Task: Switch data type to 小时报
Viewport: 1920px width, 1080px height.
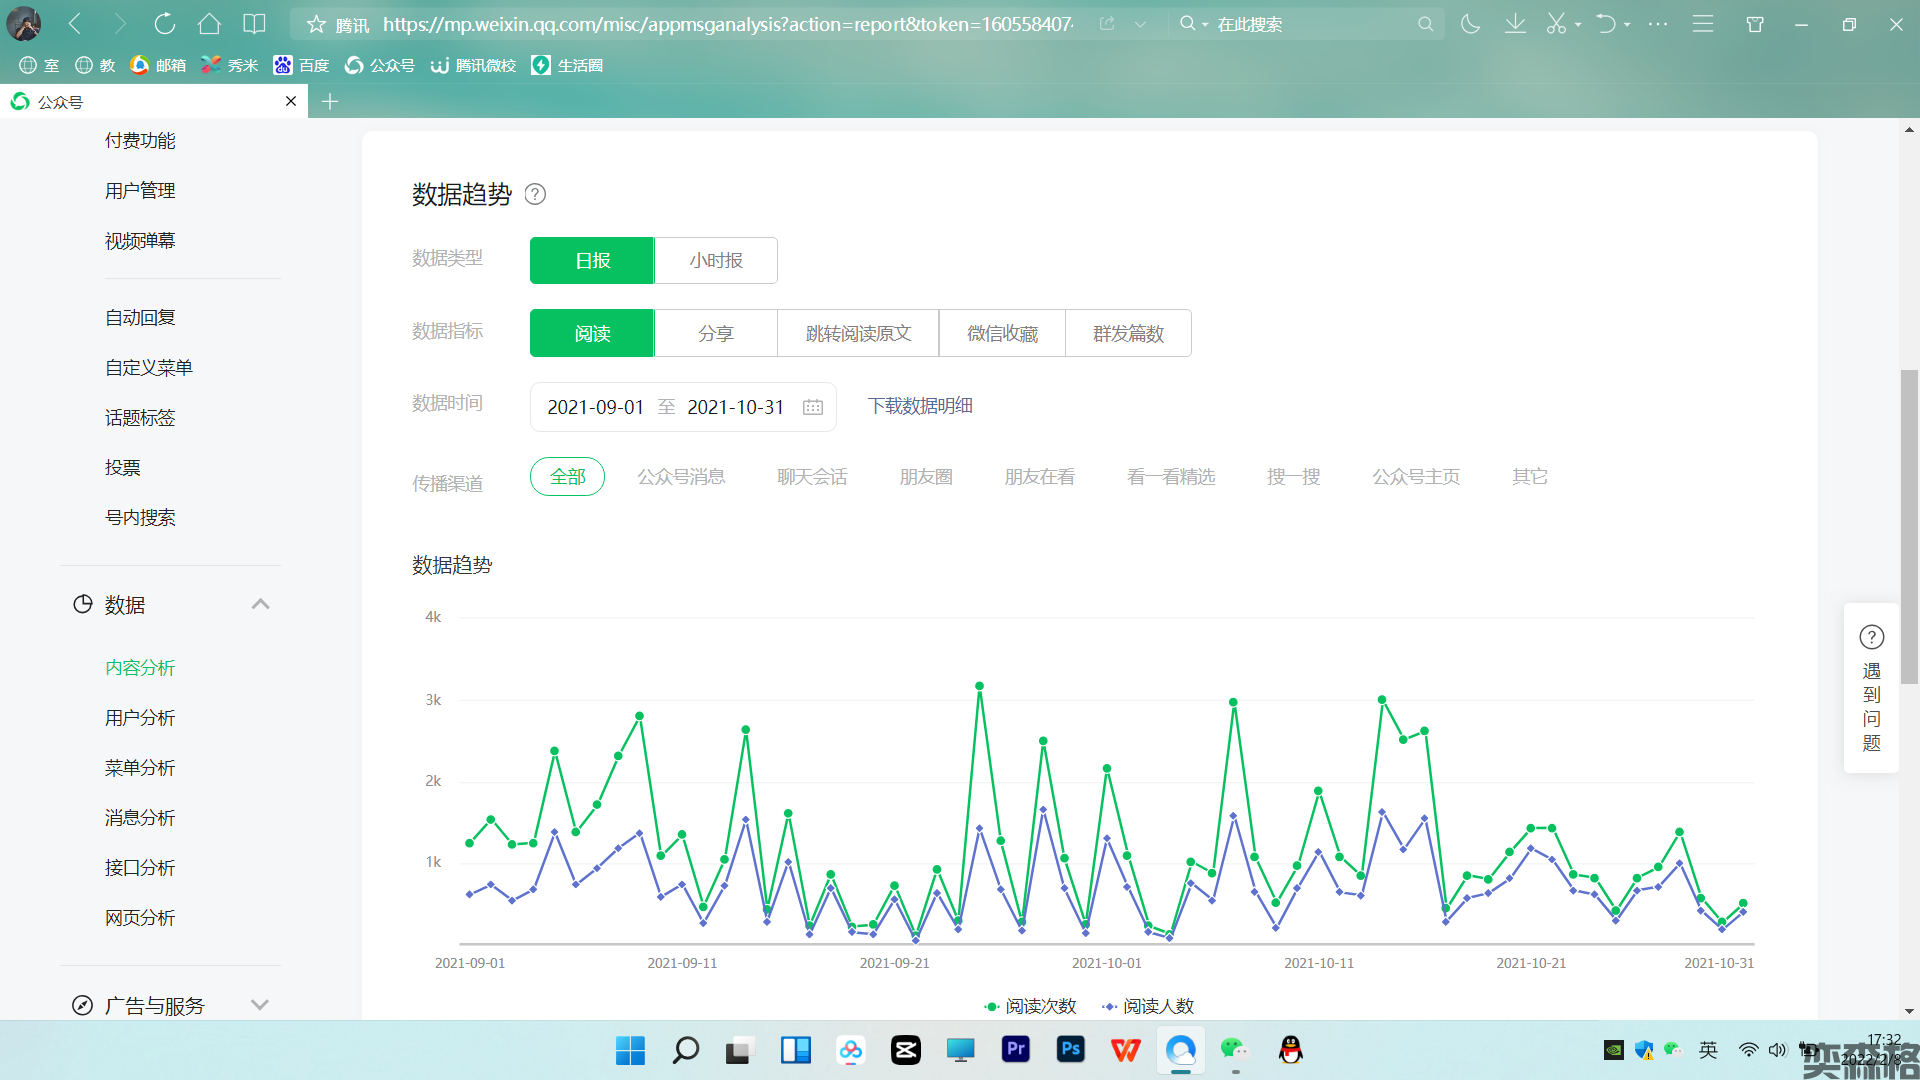Action: 716,261
